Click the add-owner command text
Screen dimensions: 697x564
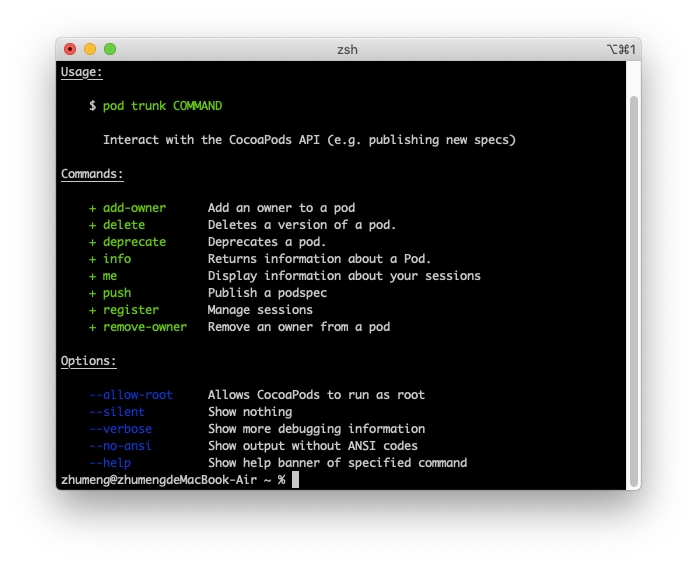click(x=134, y=208)
